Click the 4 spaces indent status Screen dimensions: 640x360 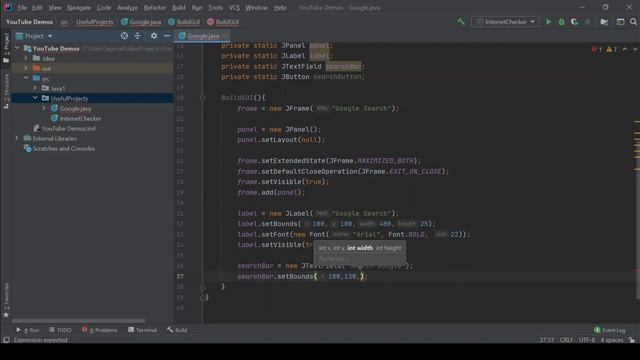tap(611, 340)
